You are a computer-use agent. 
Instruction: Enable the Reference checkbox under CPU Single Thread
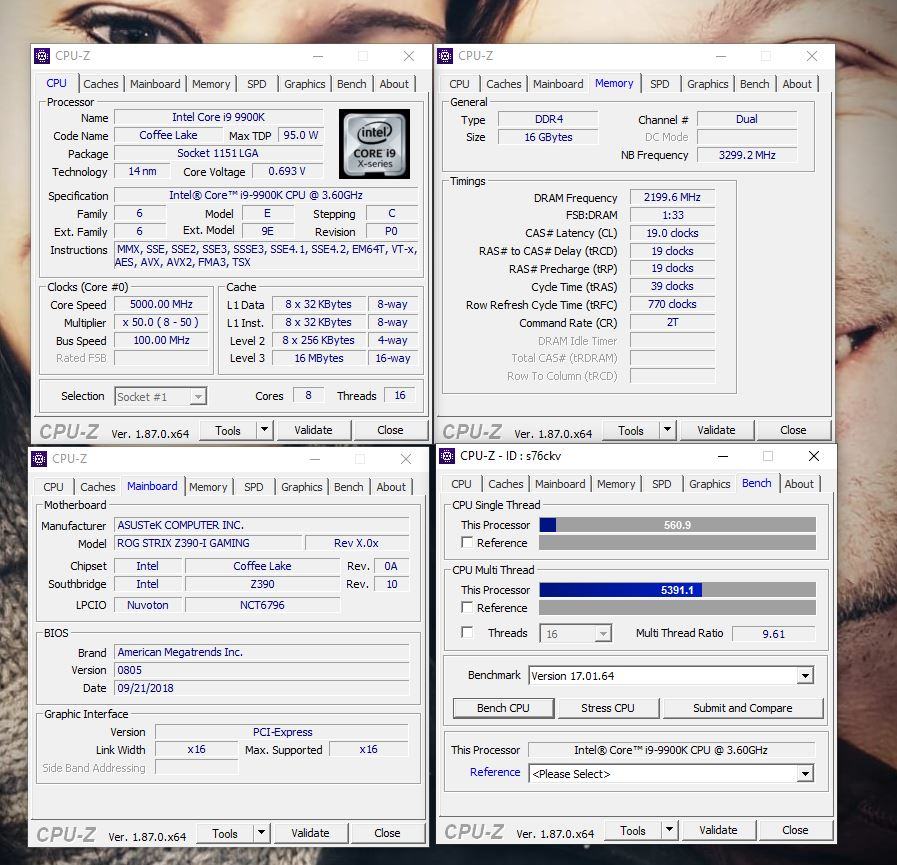467,542
